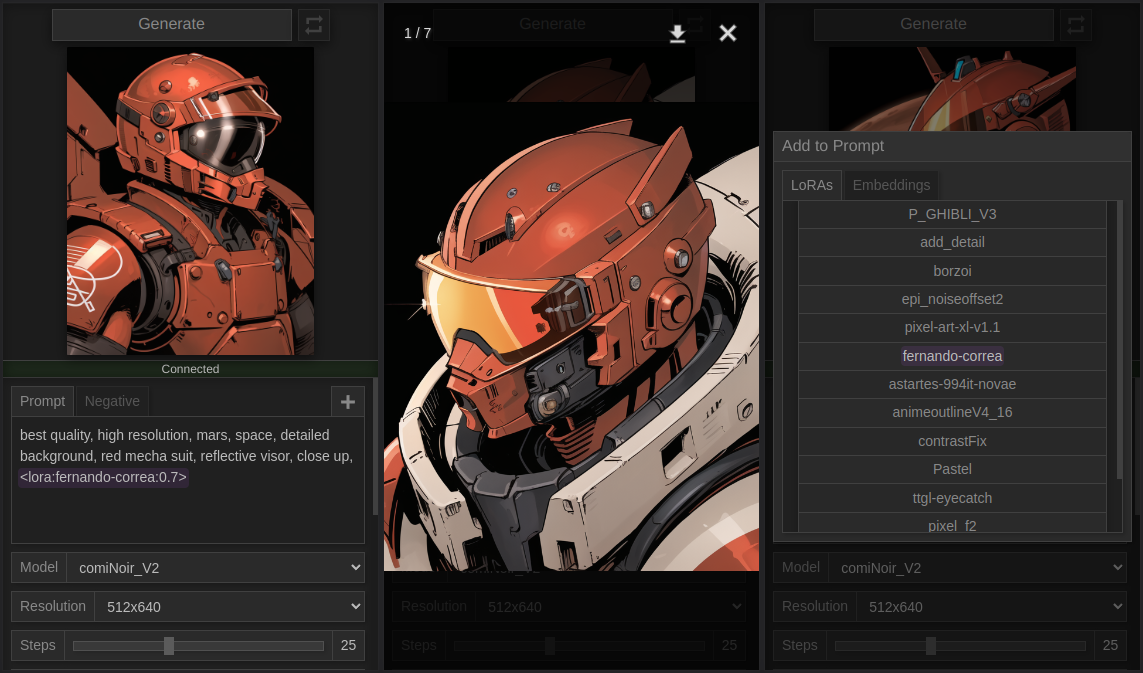Click the left panel Steps value 25
Viewport: 1143px width, 673px height.
348,645
